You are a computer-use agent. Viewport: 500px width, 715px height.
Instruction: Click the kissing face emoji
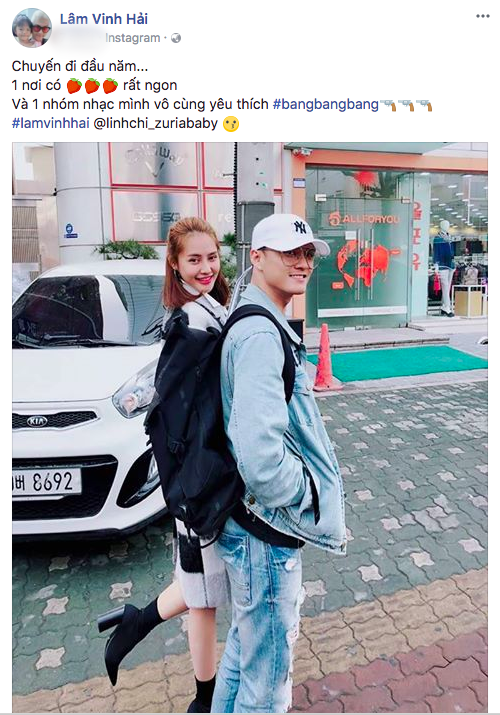(x=231, y=124)
